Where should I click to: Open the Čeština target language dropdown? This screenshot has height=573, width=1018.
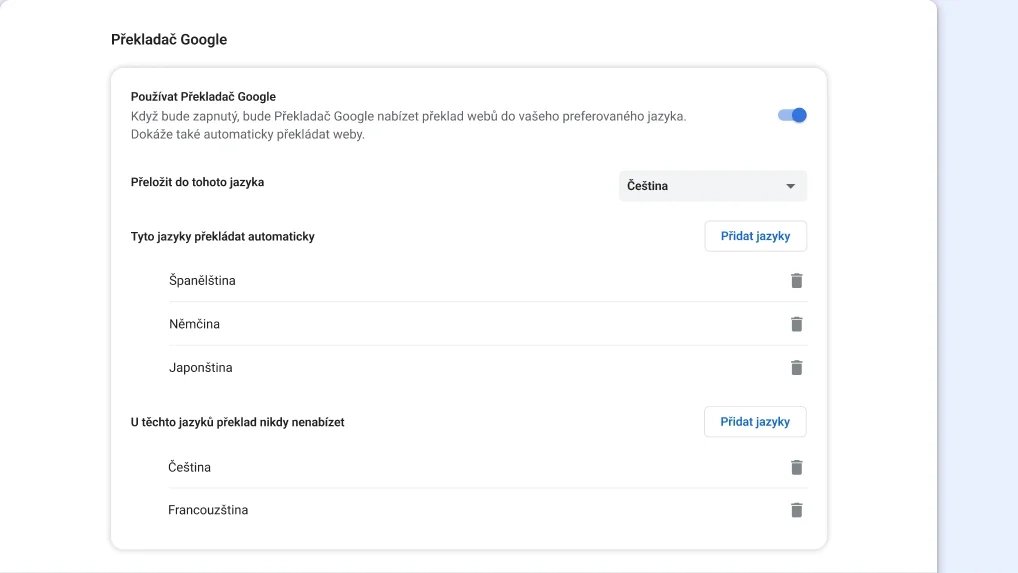click(x=712, y=186)
